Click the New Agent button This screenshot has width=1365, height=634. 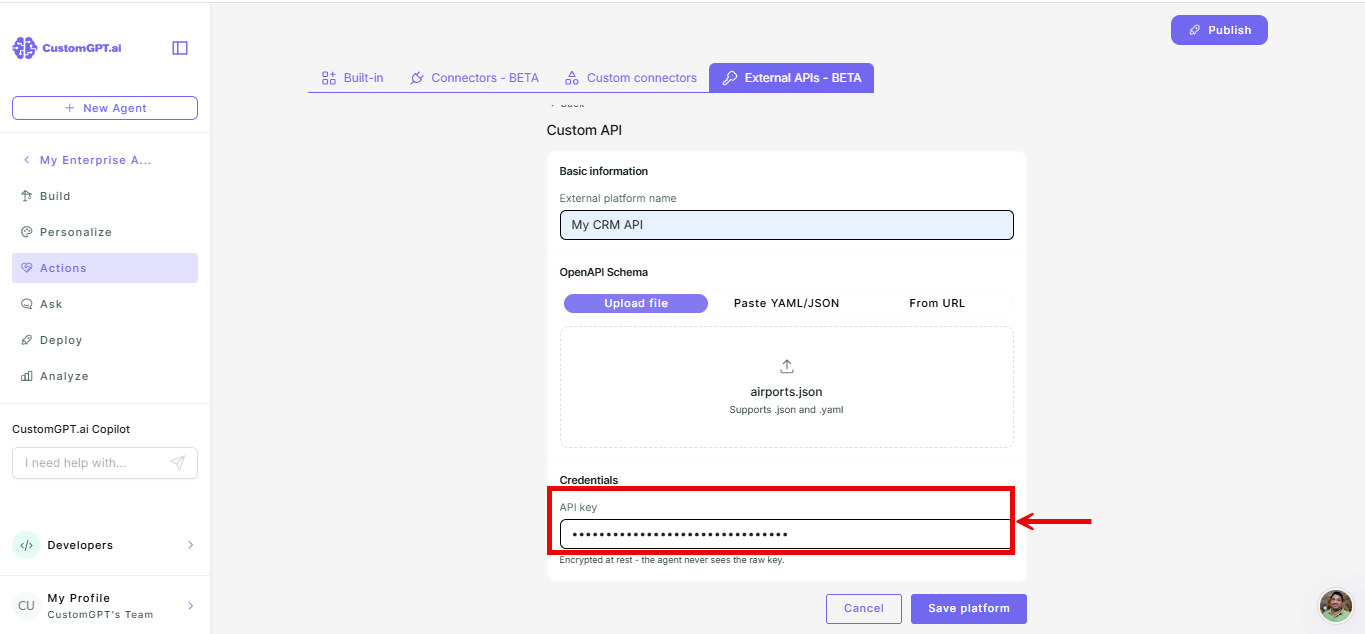[105, 108]
